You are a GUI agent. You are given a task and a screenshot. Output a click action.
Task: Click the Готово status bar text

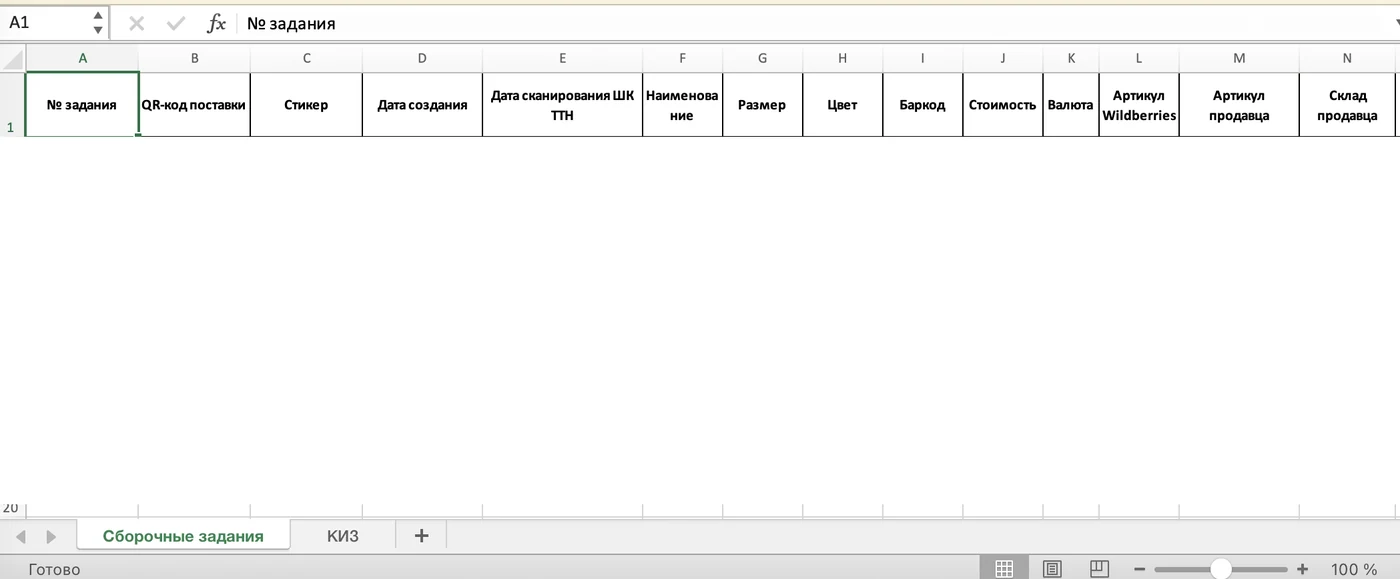pyautogui.click(x=54, y=569)
